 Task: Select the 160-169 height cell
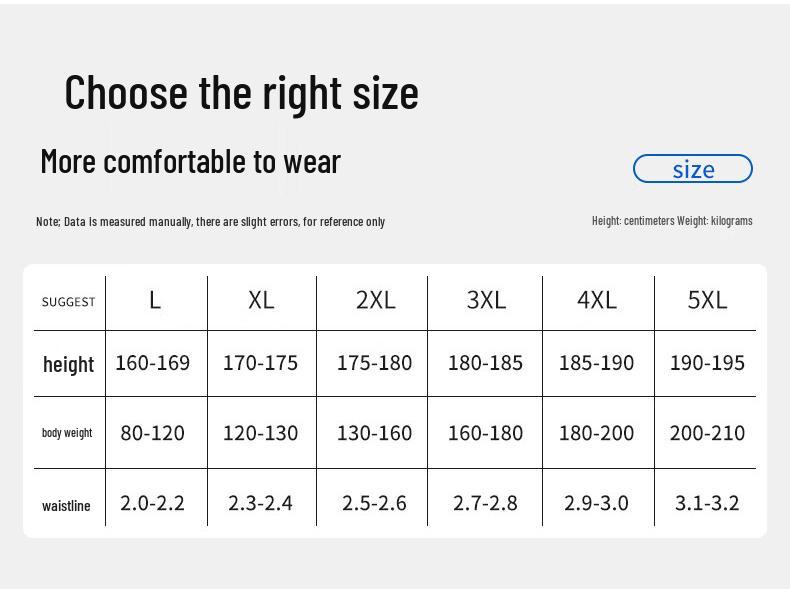tap(152, 363)
